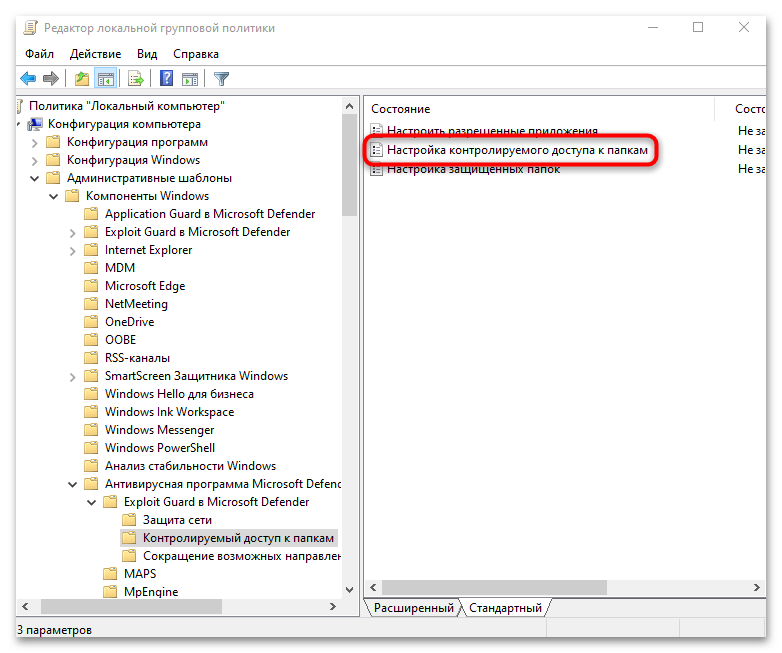
Task: Open the Файл menu
Action: pyautogui.click(x=39, y=54)
